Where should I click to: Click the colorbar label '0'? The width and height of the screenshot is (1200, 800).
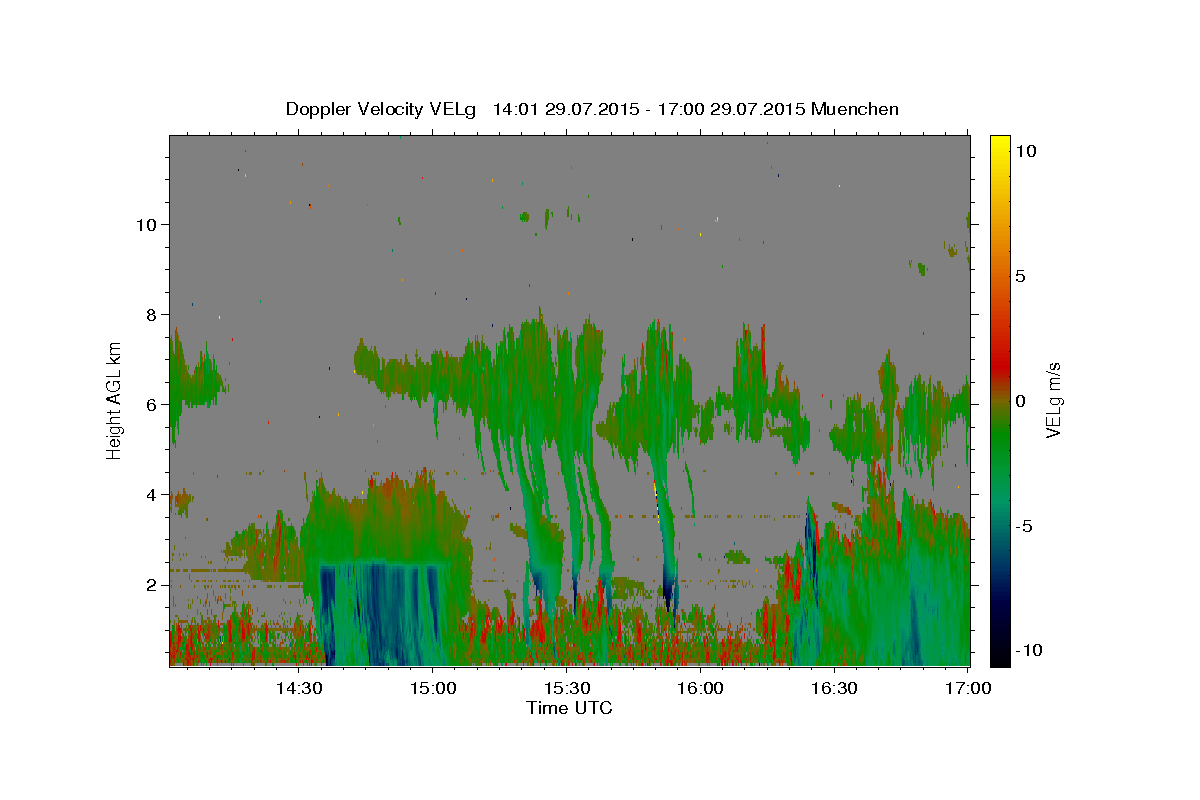tap(1020, 401)
